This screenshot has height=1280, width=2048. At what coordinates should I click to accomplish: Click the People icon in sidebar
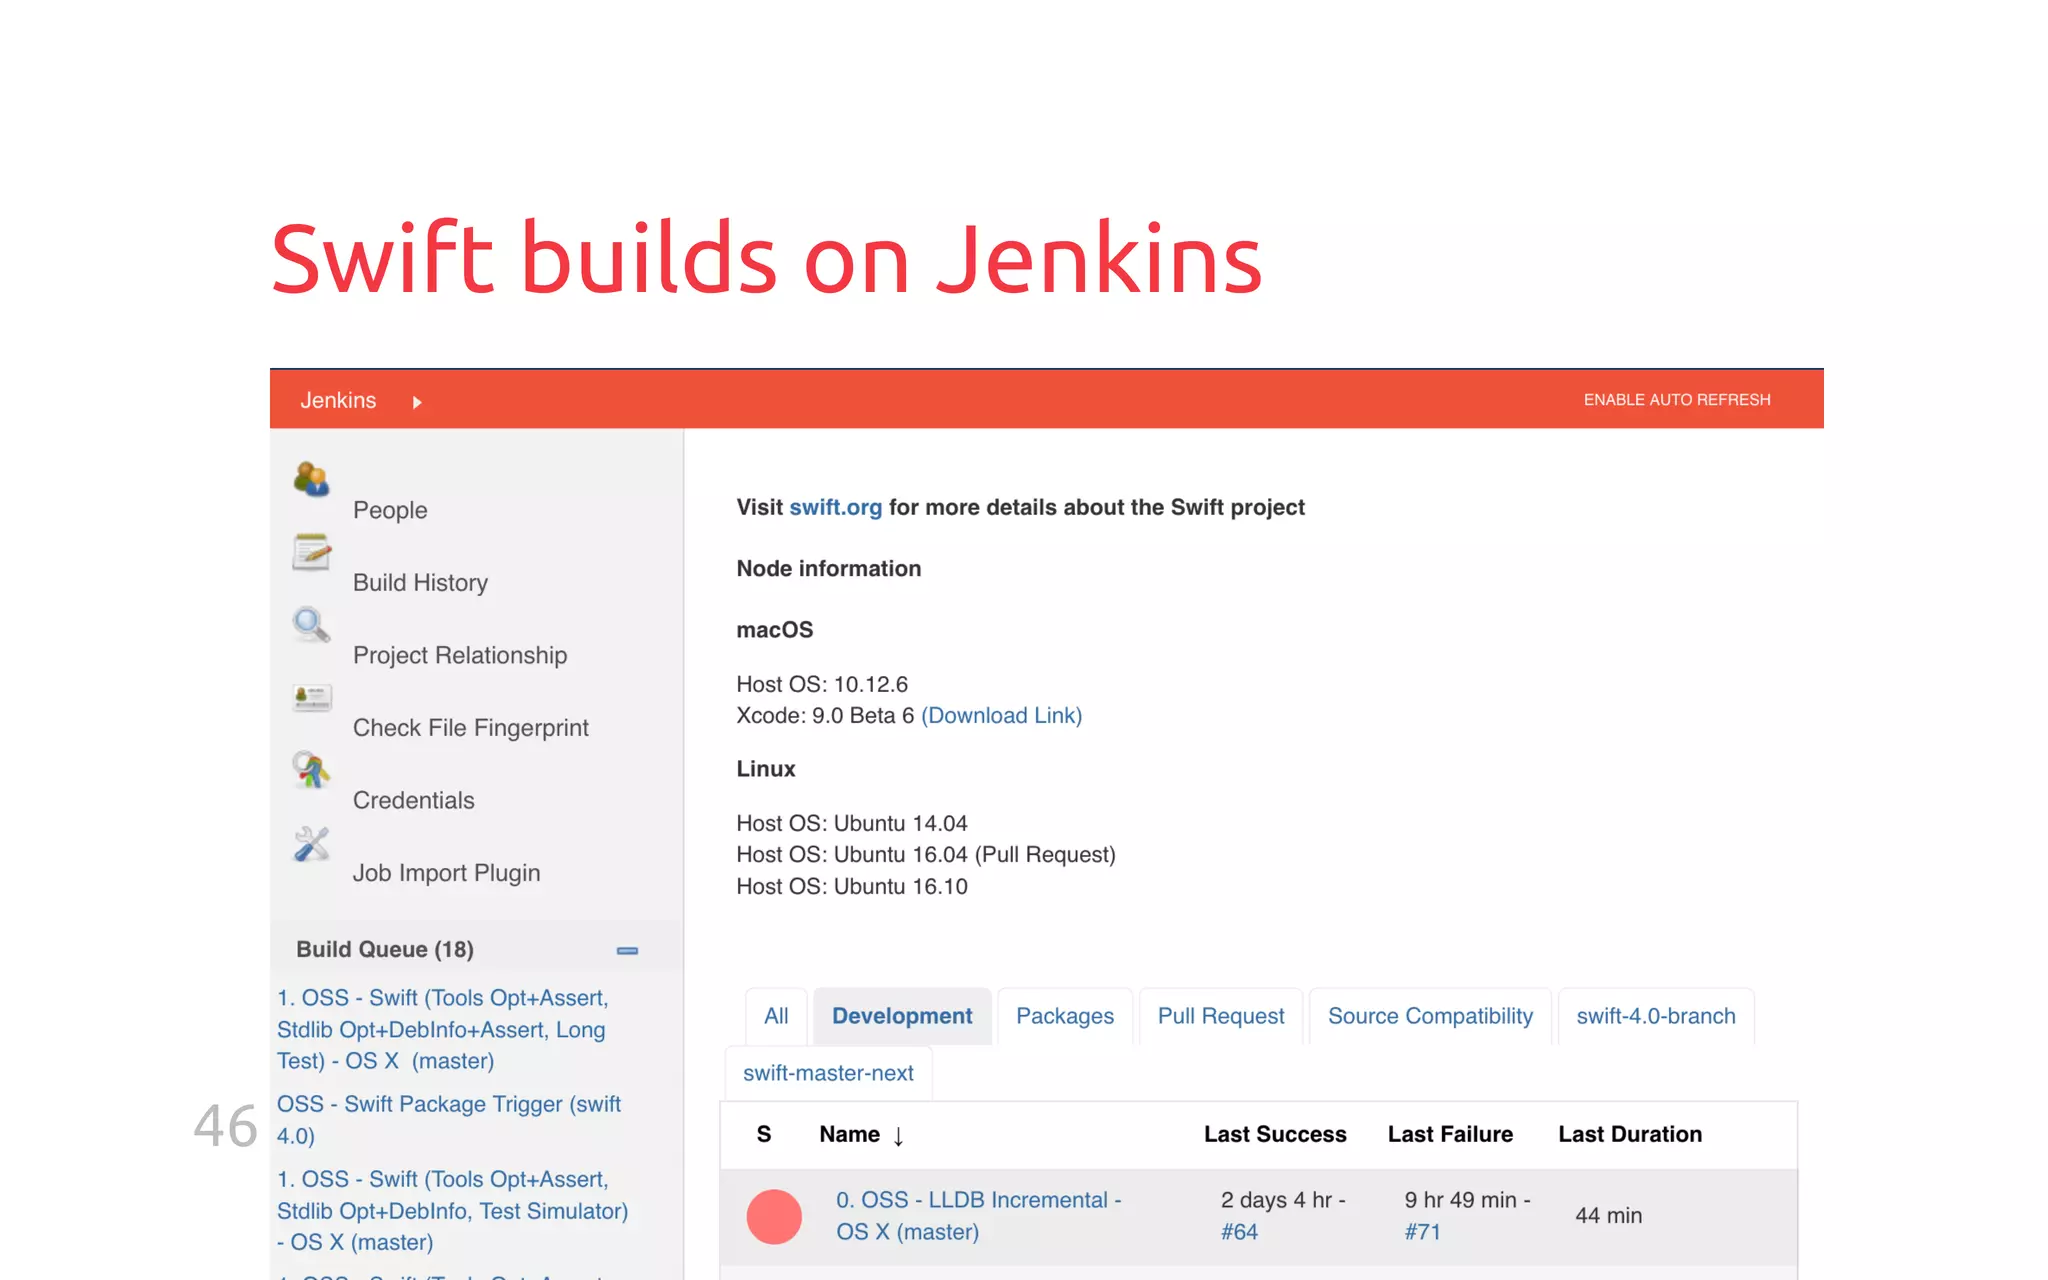[x=311, y=479]
